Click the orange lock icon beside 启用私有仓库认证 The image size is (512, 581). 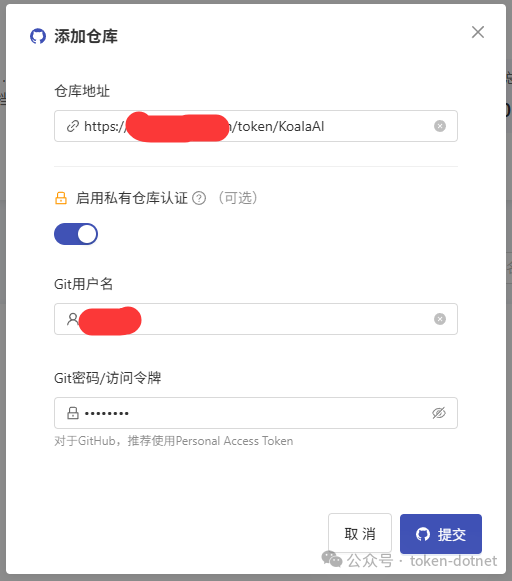(61, 198)
